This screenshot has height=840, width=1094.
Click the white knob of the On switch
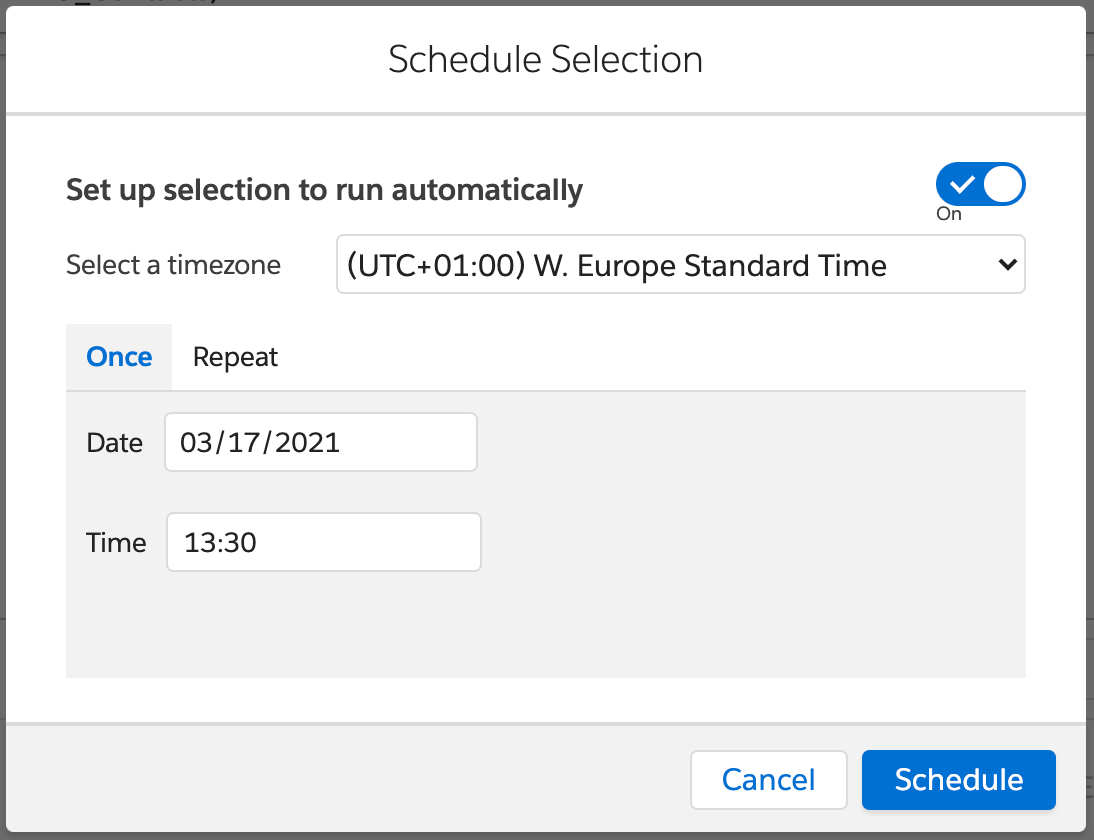pos(1003,185)
